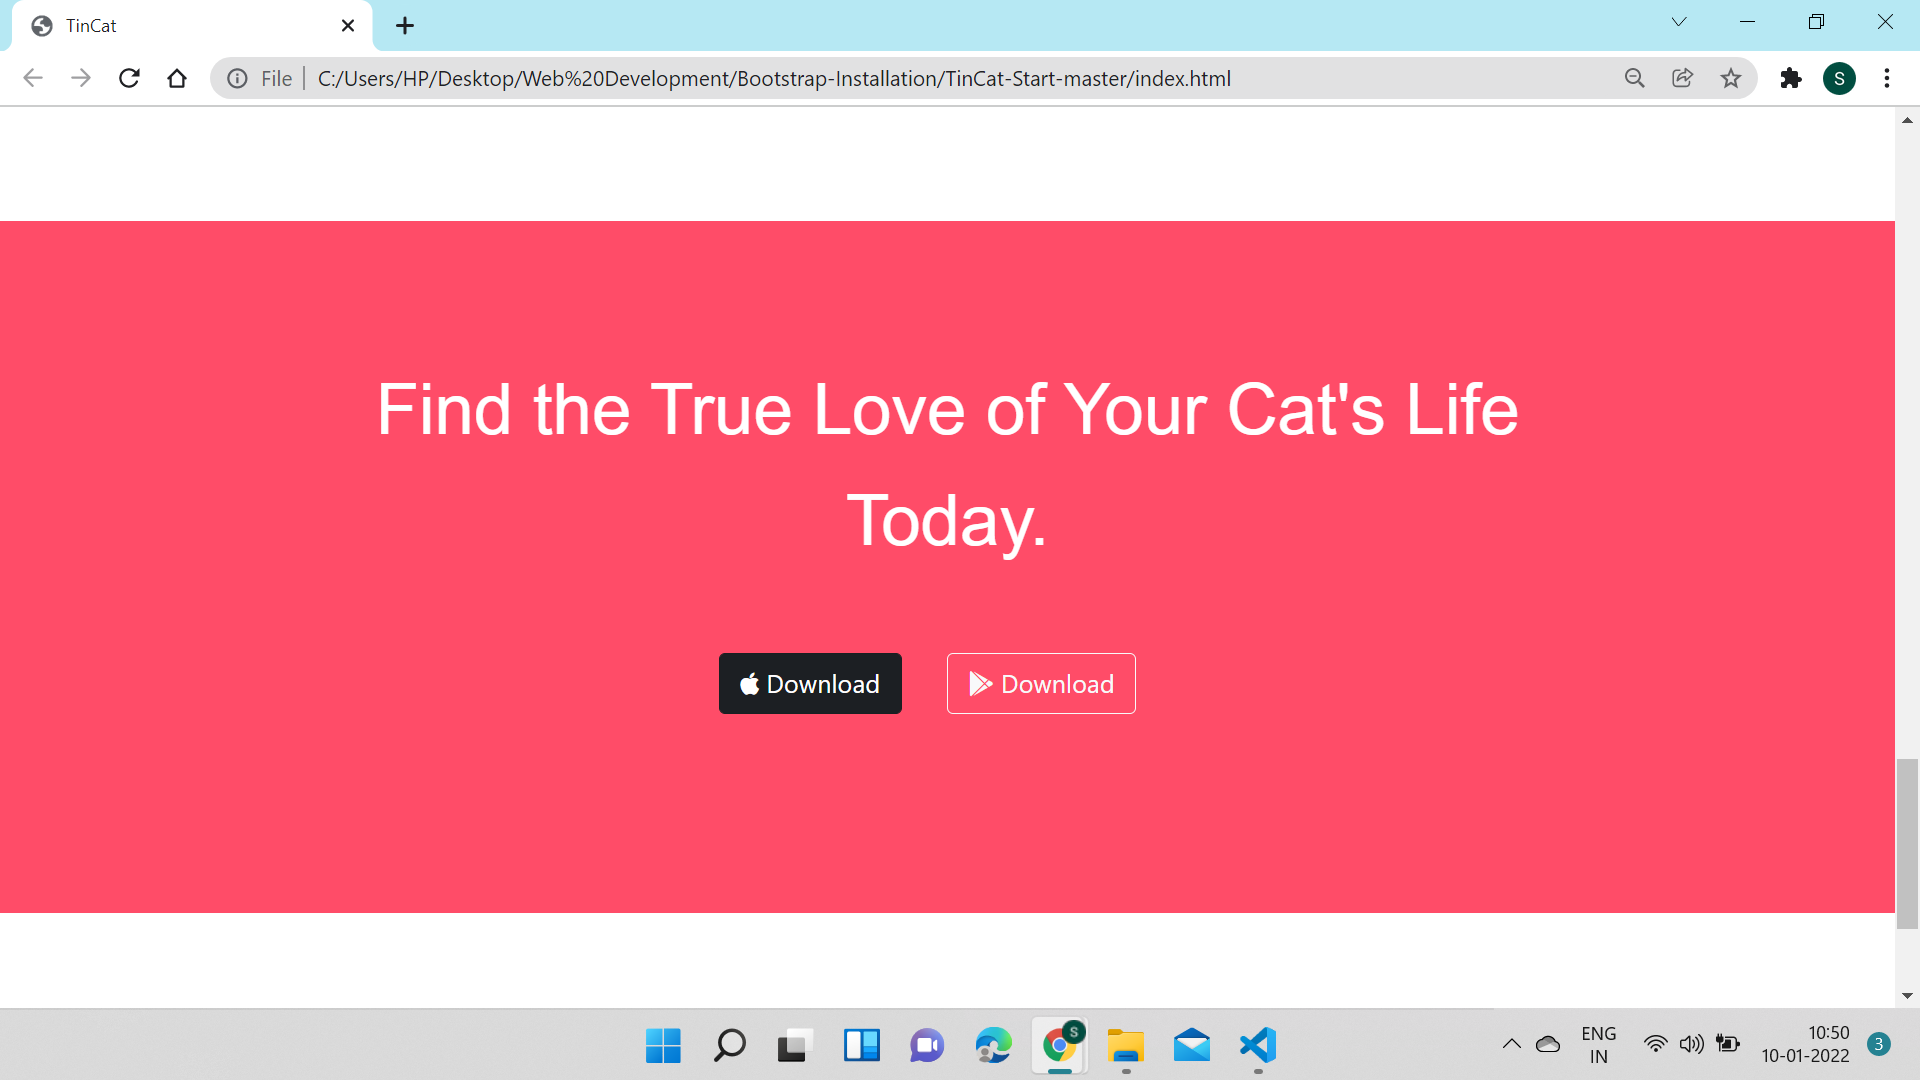Bookmark the page via the star icon
The height and width of the screenshot is (1080, 1920).
pyautogui.click(x=1731, y=78)
